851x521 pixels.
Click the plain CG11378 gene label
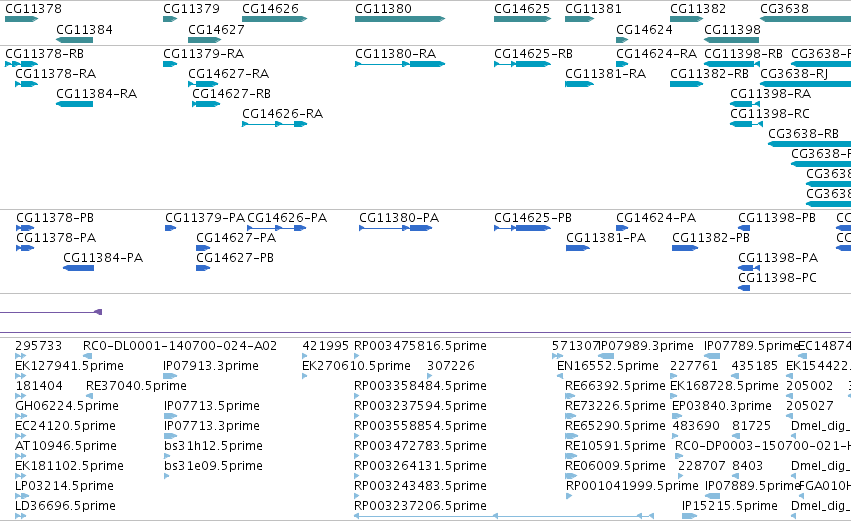34,9
